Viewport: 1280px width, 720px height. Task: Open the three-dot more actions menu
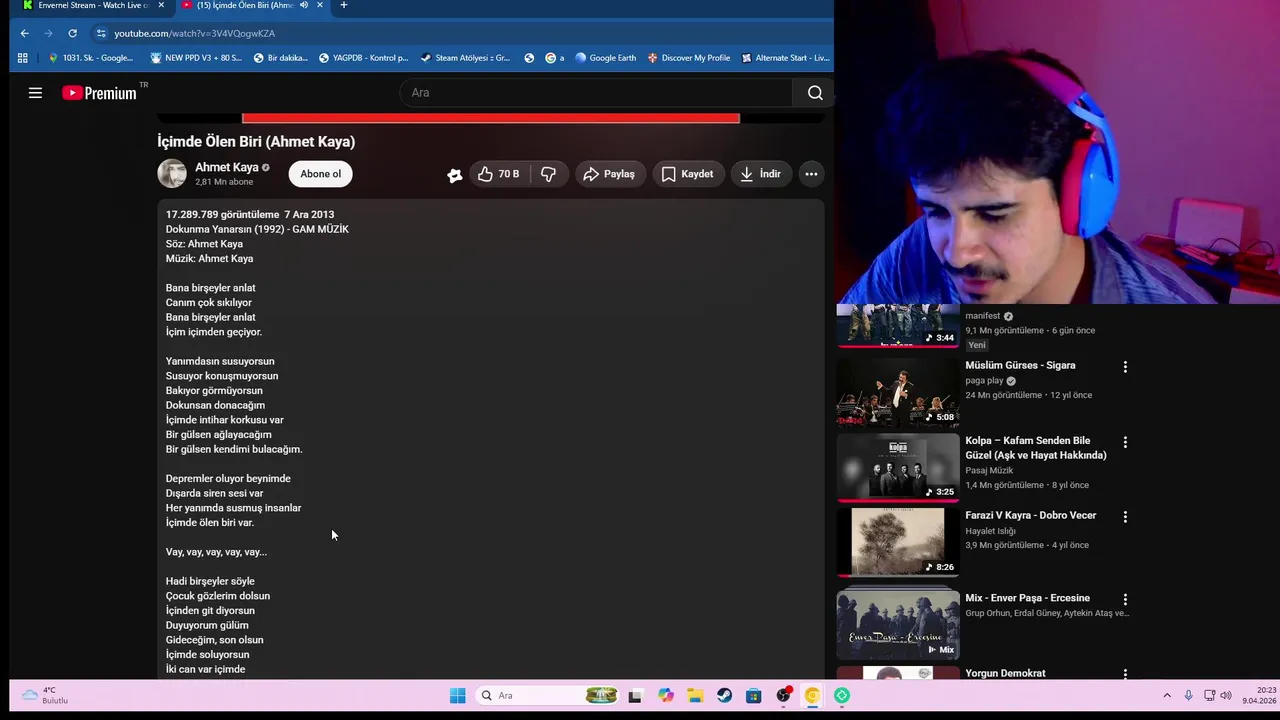tap(811, 174)
